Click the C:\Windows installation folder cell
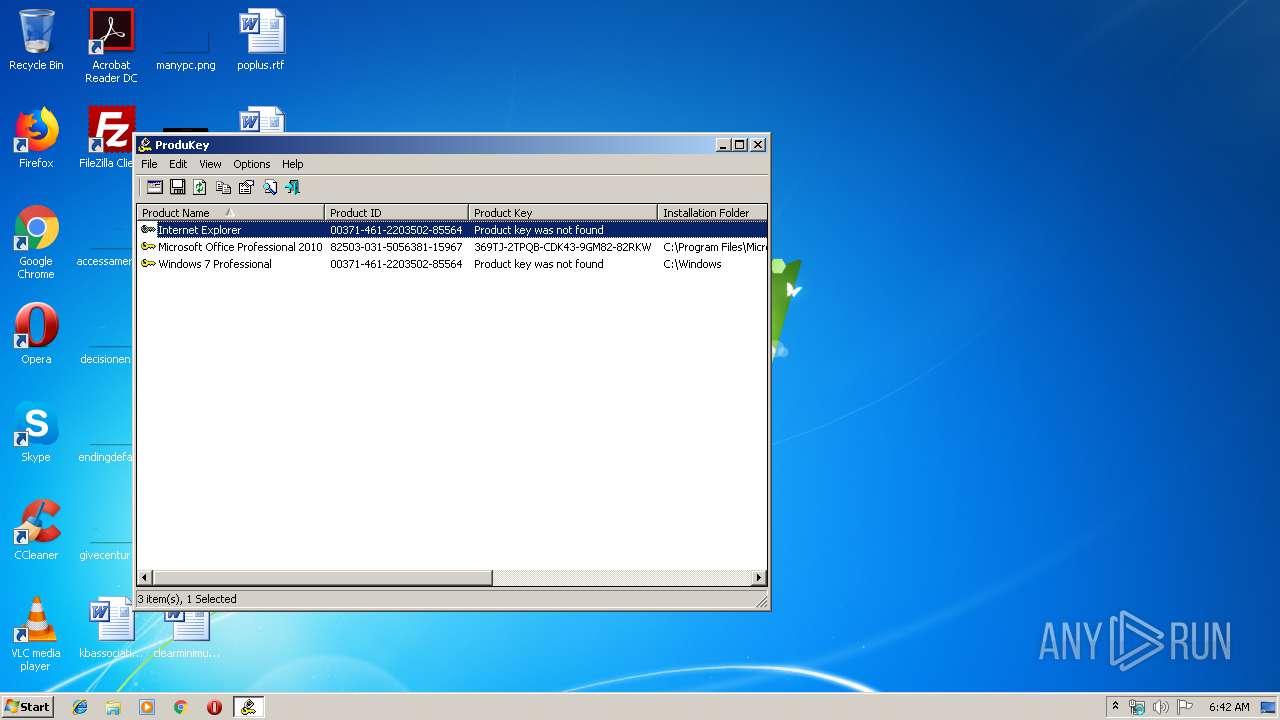The image size is (1280, 720). tap(692, 264)
